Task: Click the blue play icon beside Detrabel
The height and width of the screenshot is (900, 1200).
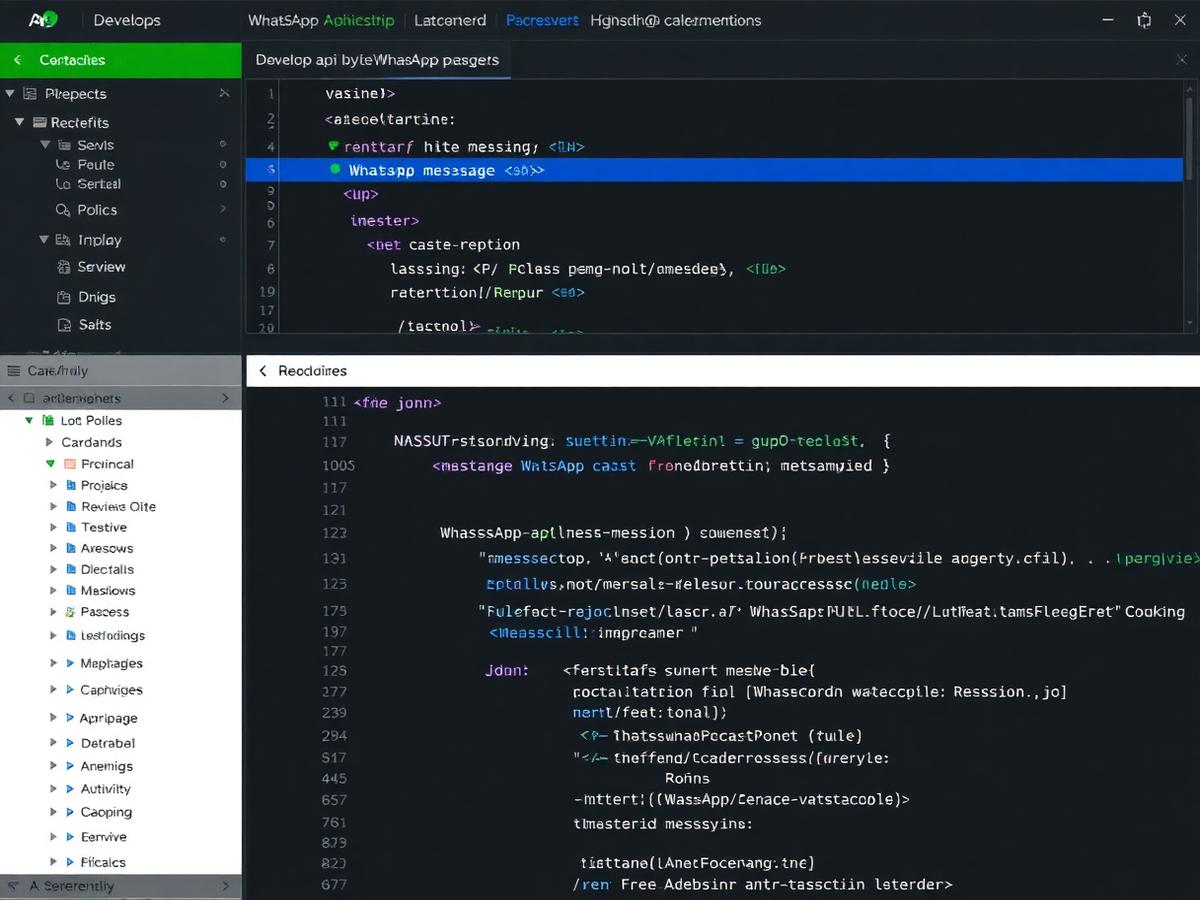Action: [70, 743]
